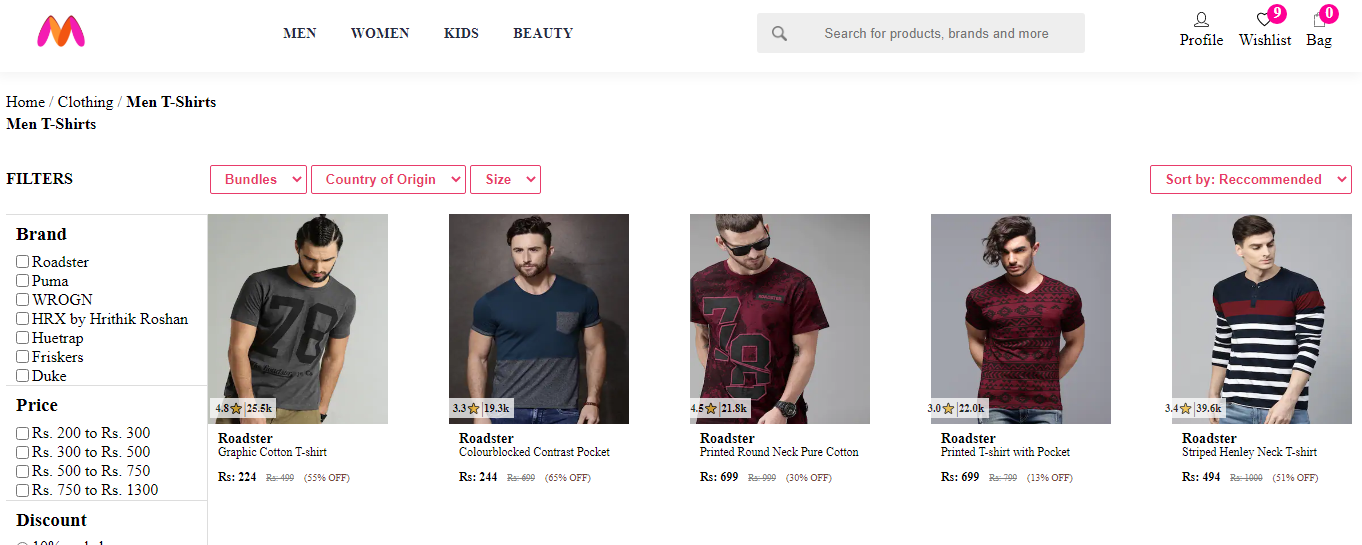This screenshot has width=1362, height=545.
Task: Open the Profile icon
Action: tap(1201, 20)
